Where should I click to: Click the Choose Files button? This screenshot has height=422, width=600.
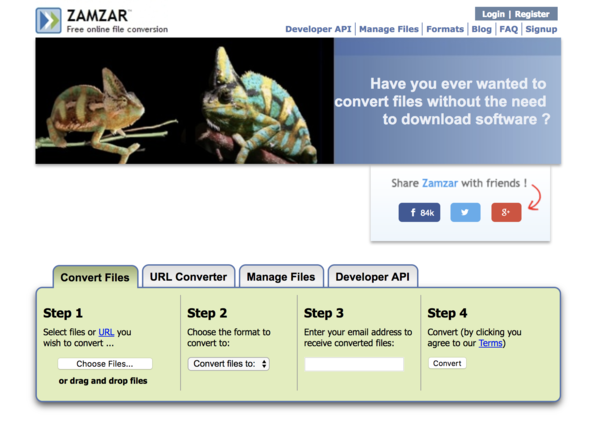[105, 364]
